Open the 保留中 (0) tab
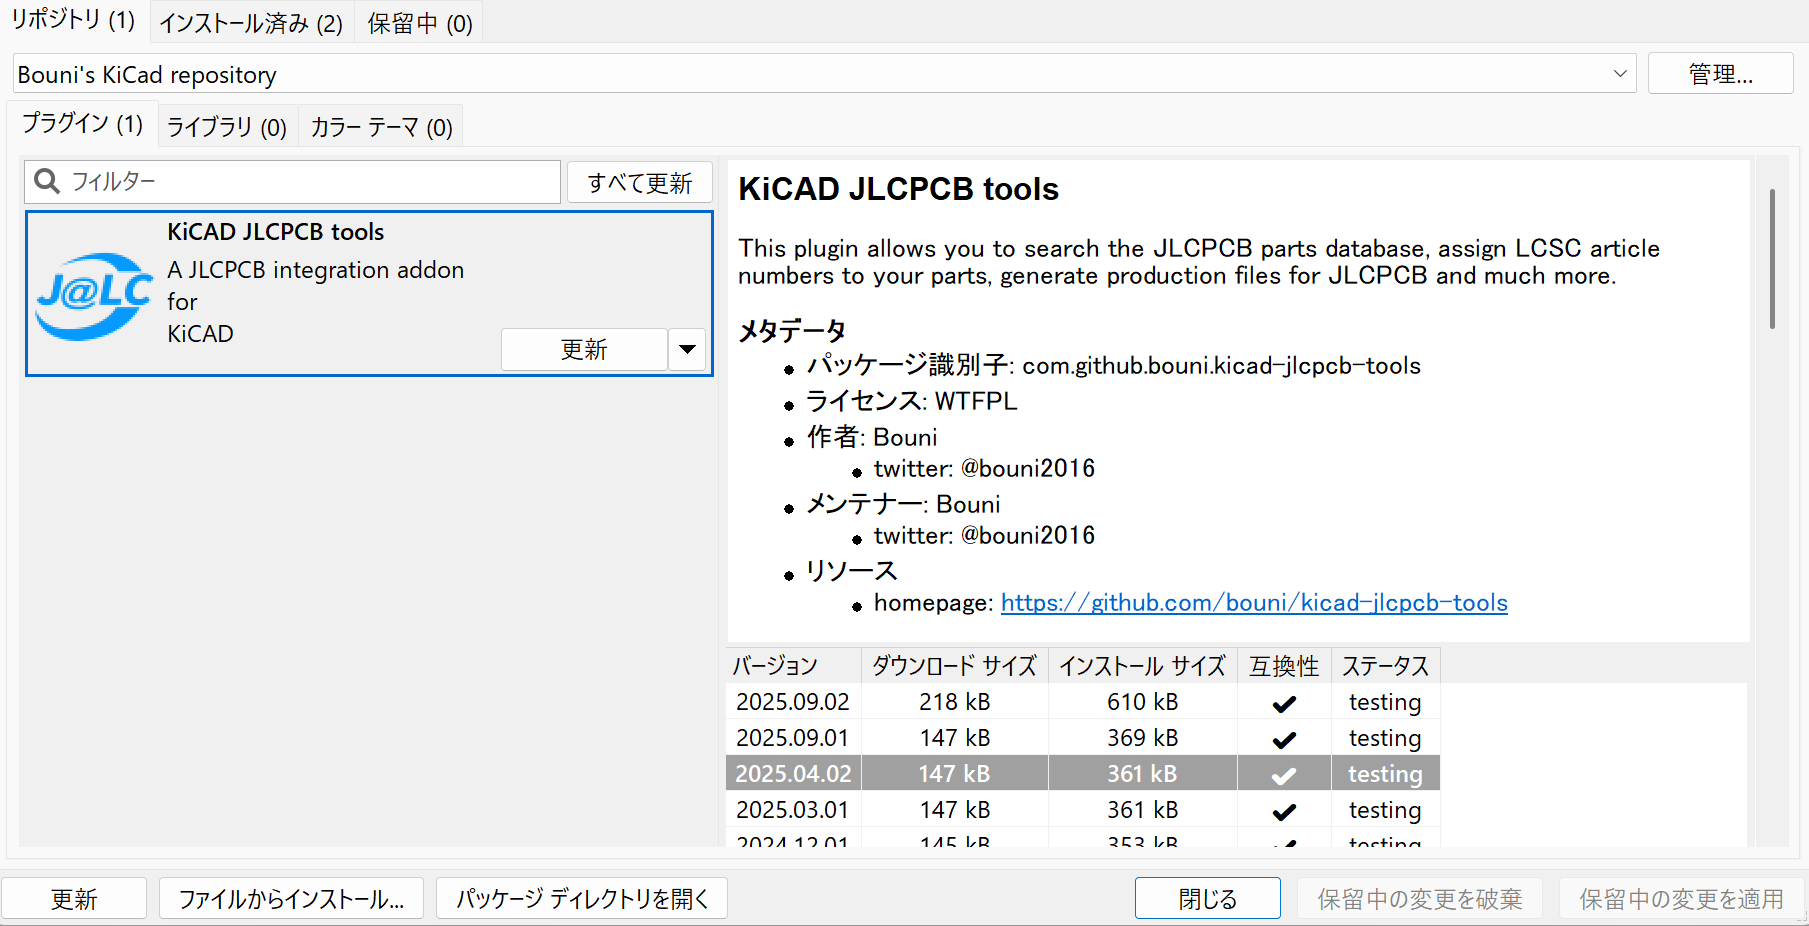1809x926 pixels. pyautogui.click(x=419, y=23)
